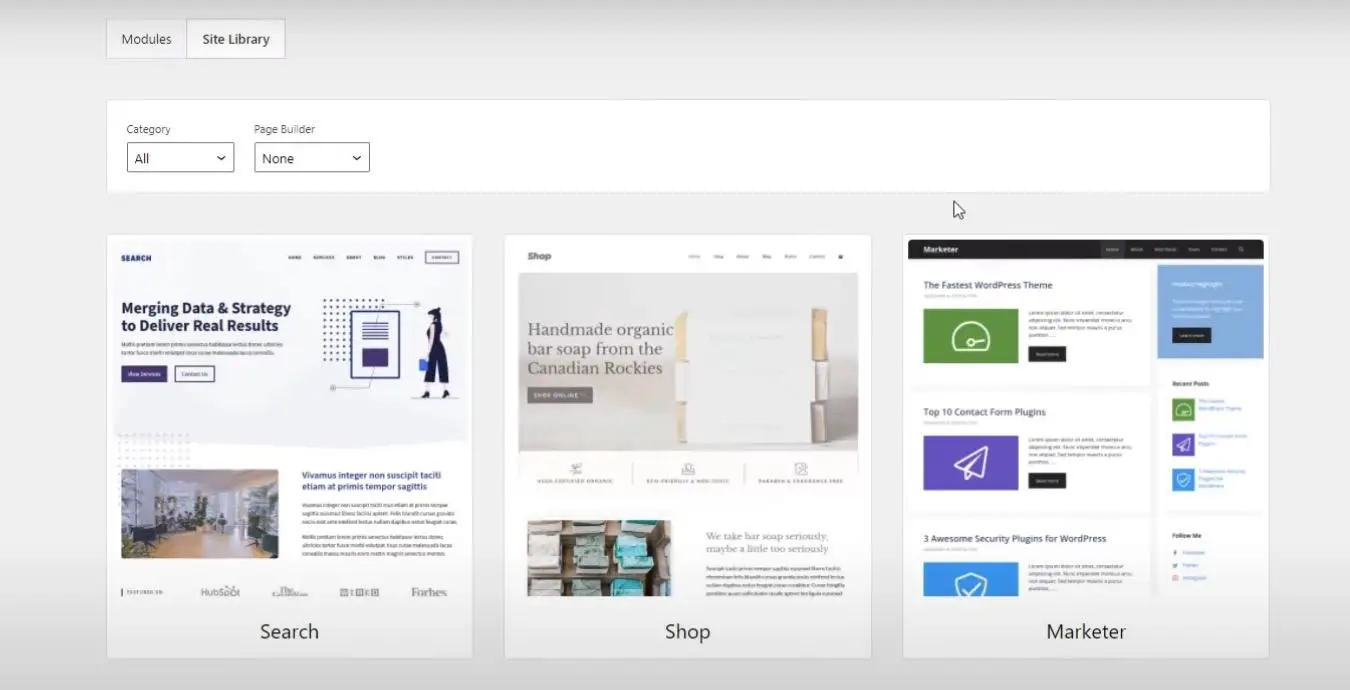Click the green speedometer icon in Marketer preview
This screenshot has width=1350, height=690.
pyautogui.click(x=970, y=336)
